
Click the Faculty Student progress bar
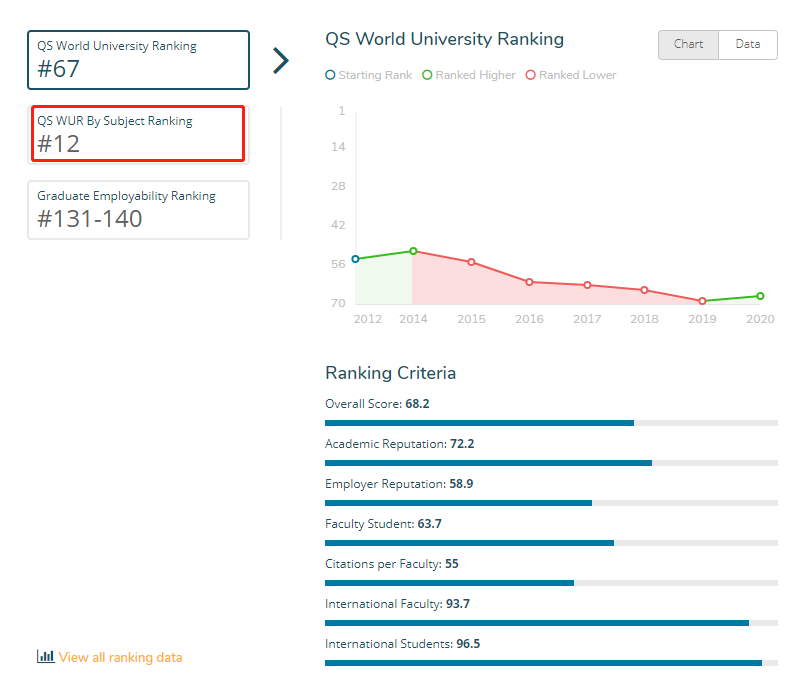(552, 543)
